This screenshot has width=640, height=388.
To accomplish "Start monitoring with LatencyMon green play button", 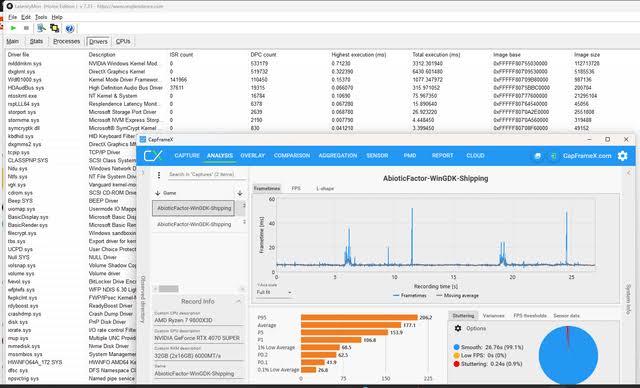I will 13,28.
